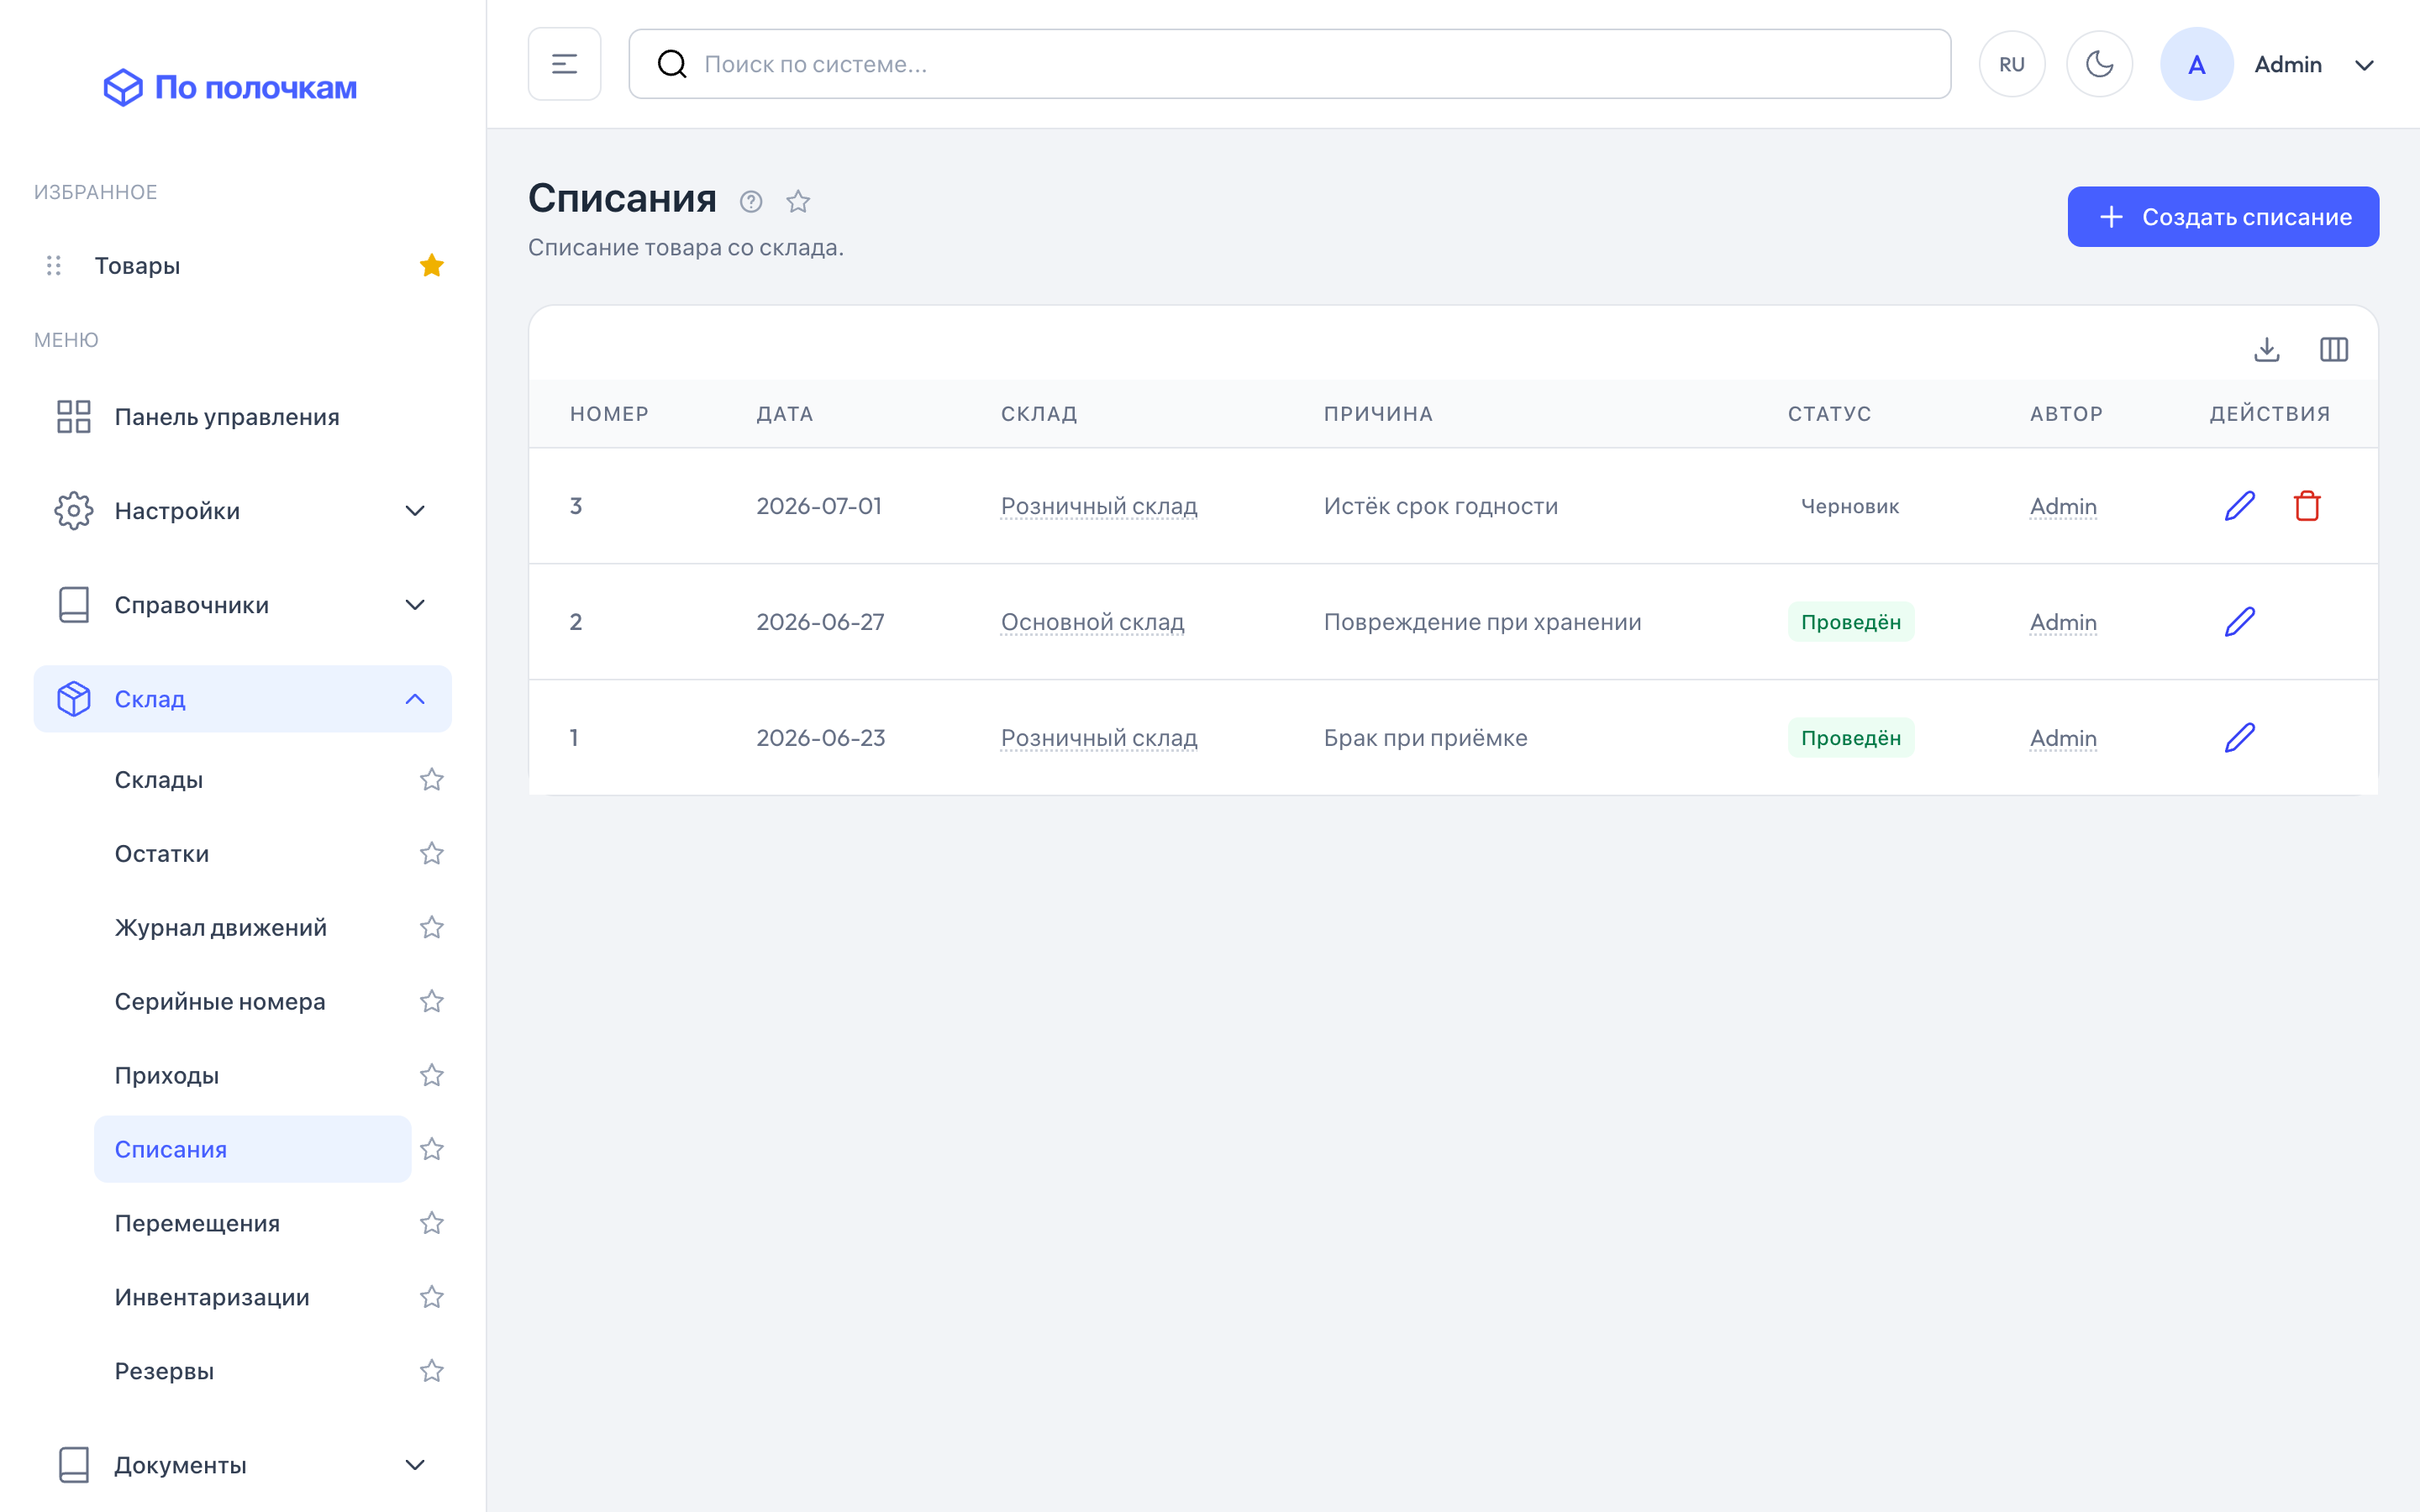Click Истёк срок годности reason cell
2420x1512 pixels.
click(x=1440, y=506)
